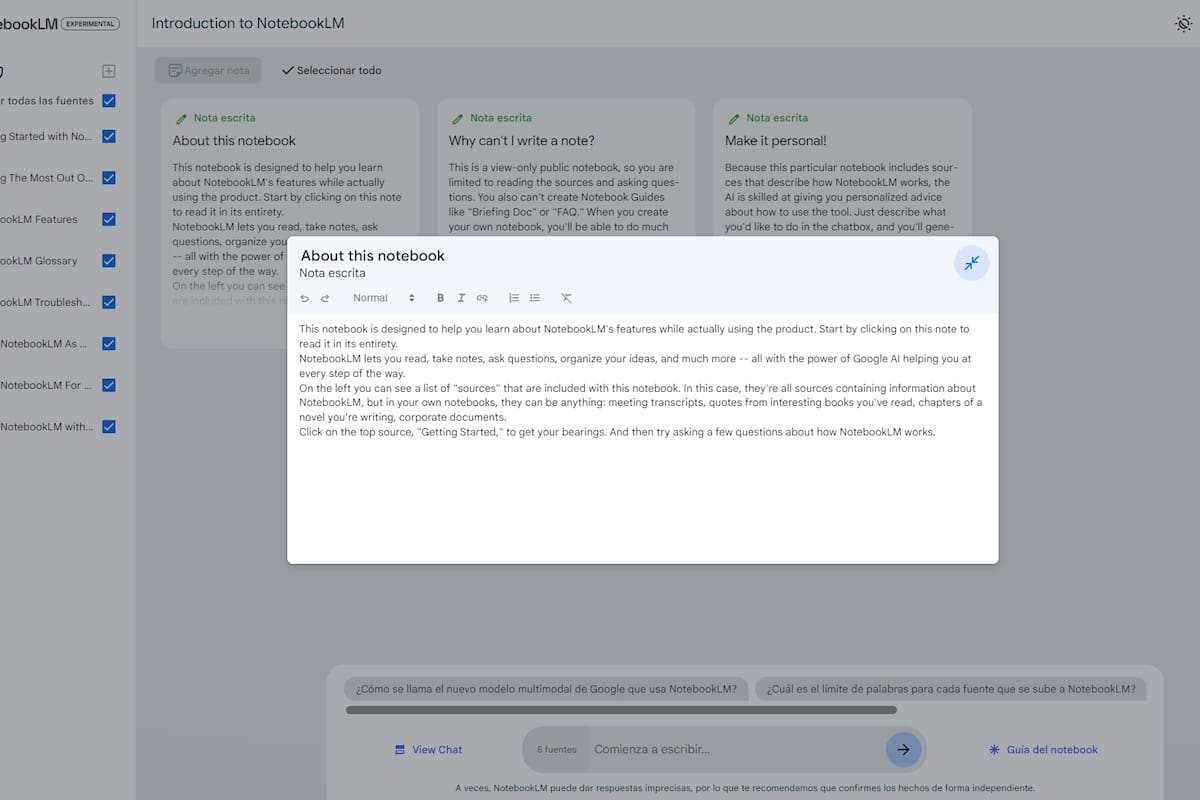Screen dimensions: 1200x800
Task: Toggle dark mode from the top-right icon
Action: pyautogui.click(x=1183, y=22)
